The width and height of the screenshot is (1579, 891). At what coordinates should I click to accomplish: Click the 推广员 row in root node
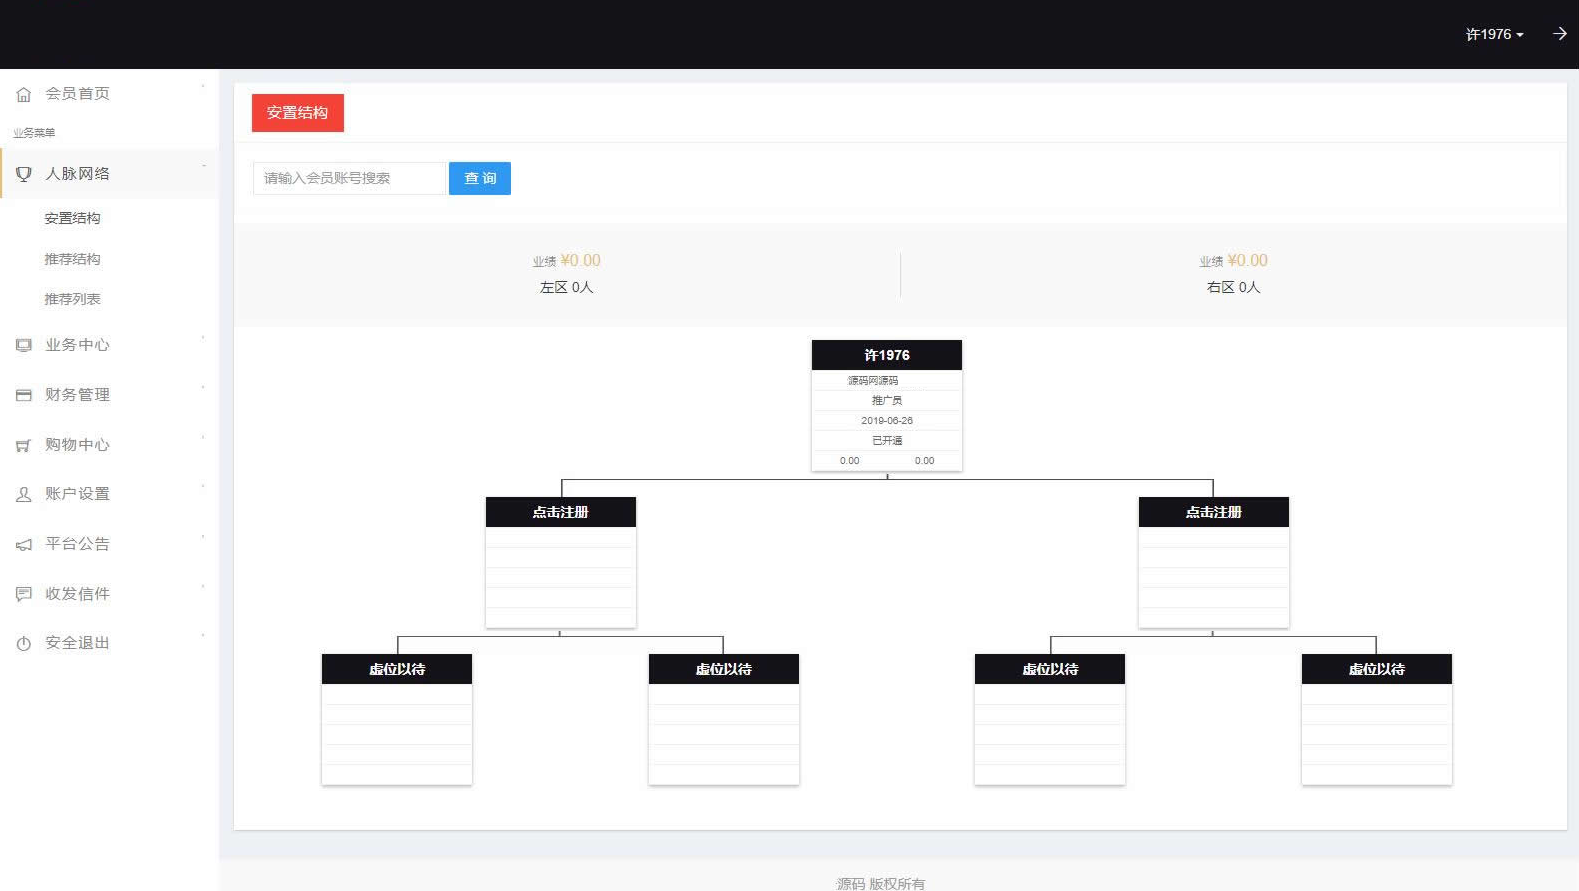pyautogui.click(x=887, y=400)
